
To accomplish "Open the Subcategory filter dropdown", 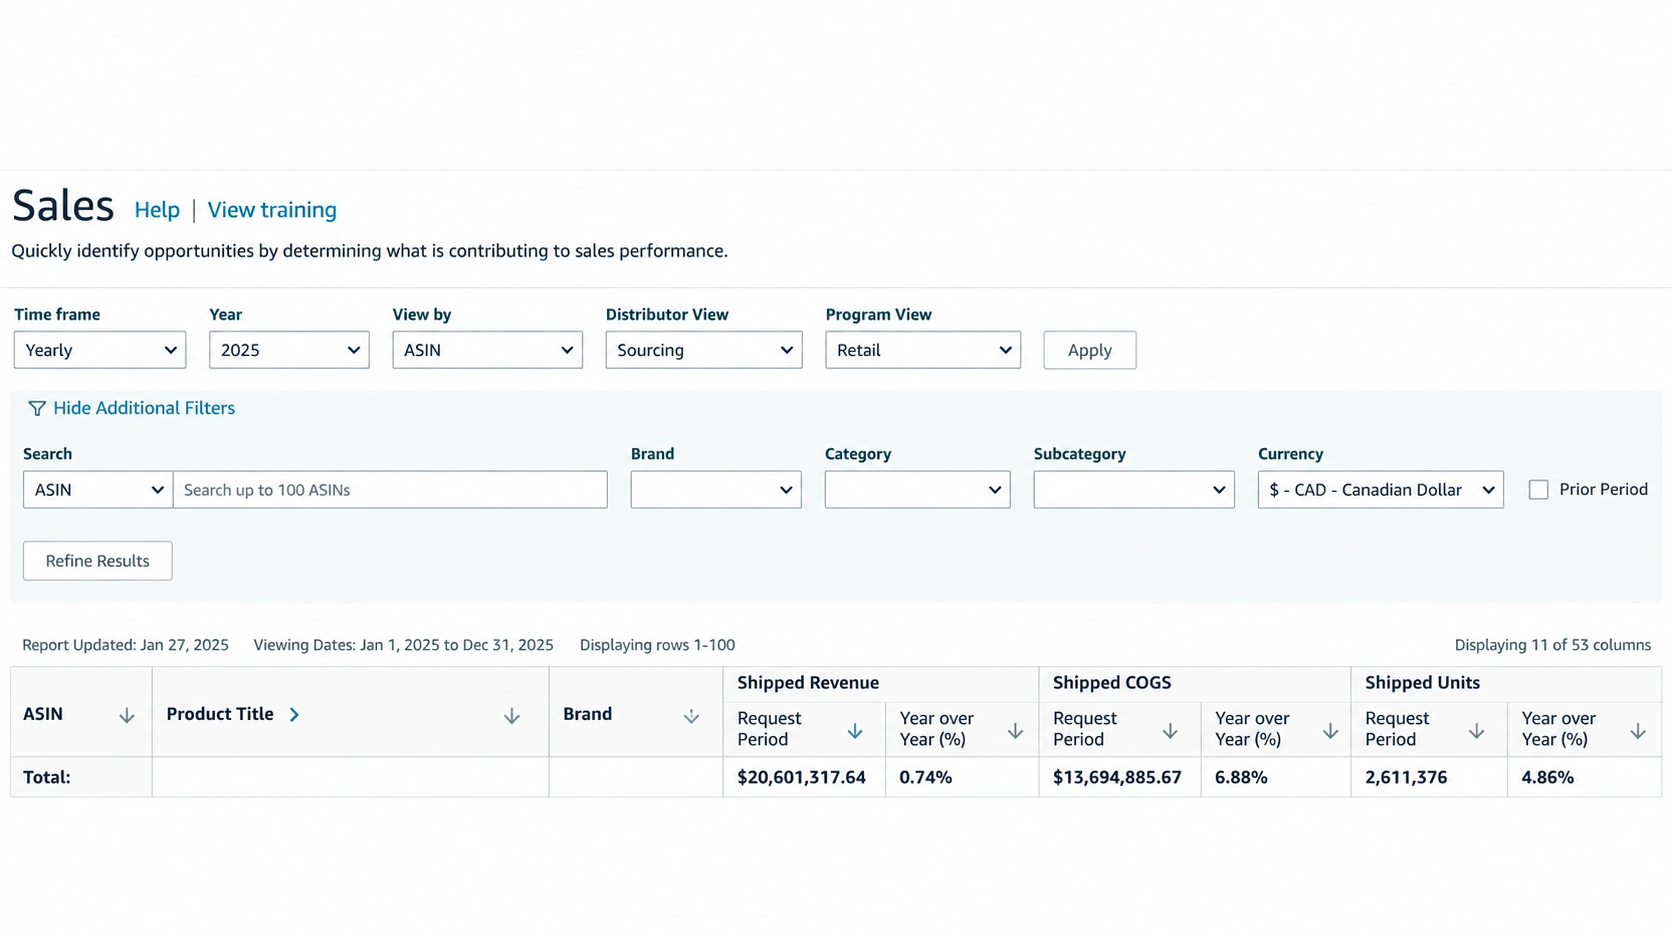I will point(1134,490).
